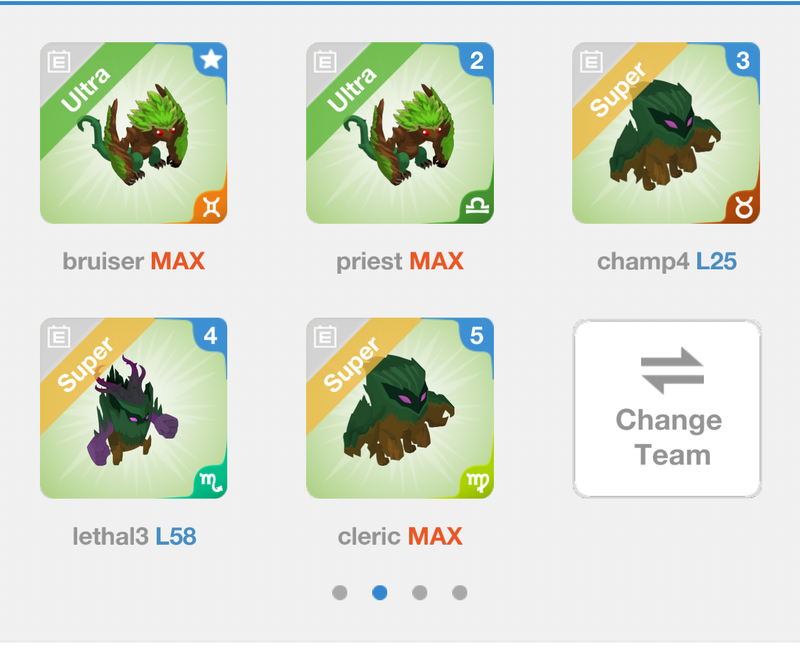Click the number 3 slot badge on champ4
800x653 pixels.
coord(743,61)
